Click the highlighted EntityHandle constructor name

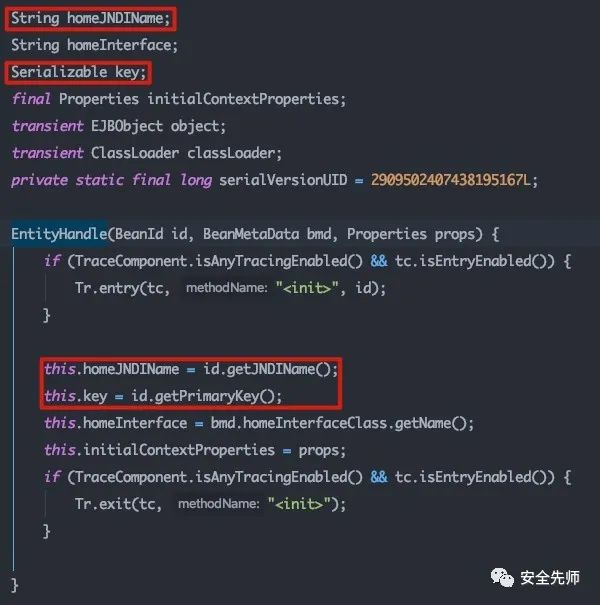pyautogui.click(x=59, y=234)
